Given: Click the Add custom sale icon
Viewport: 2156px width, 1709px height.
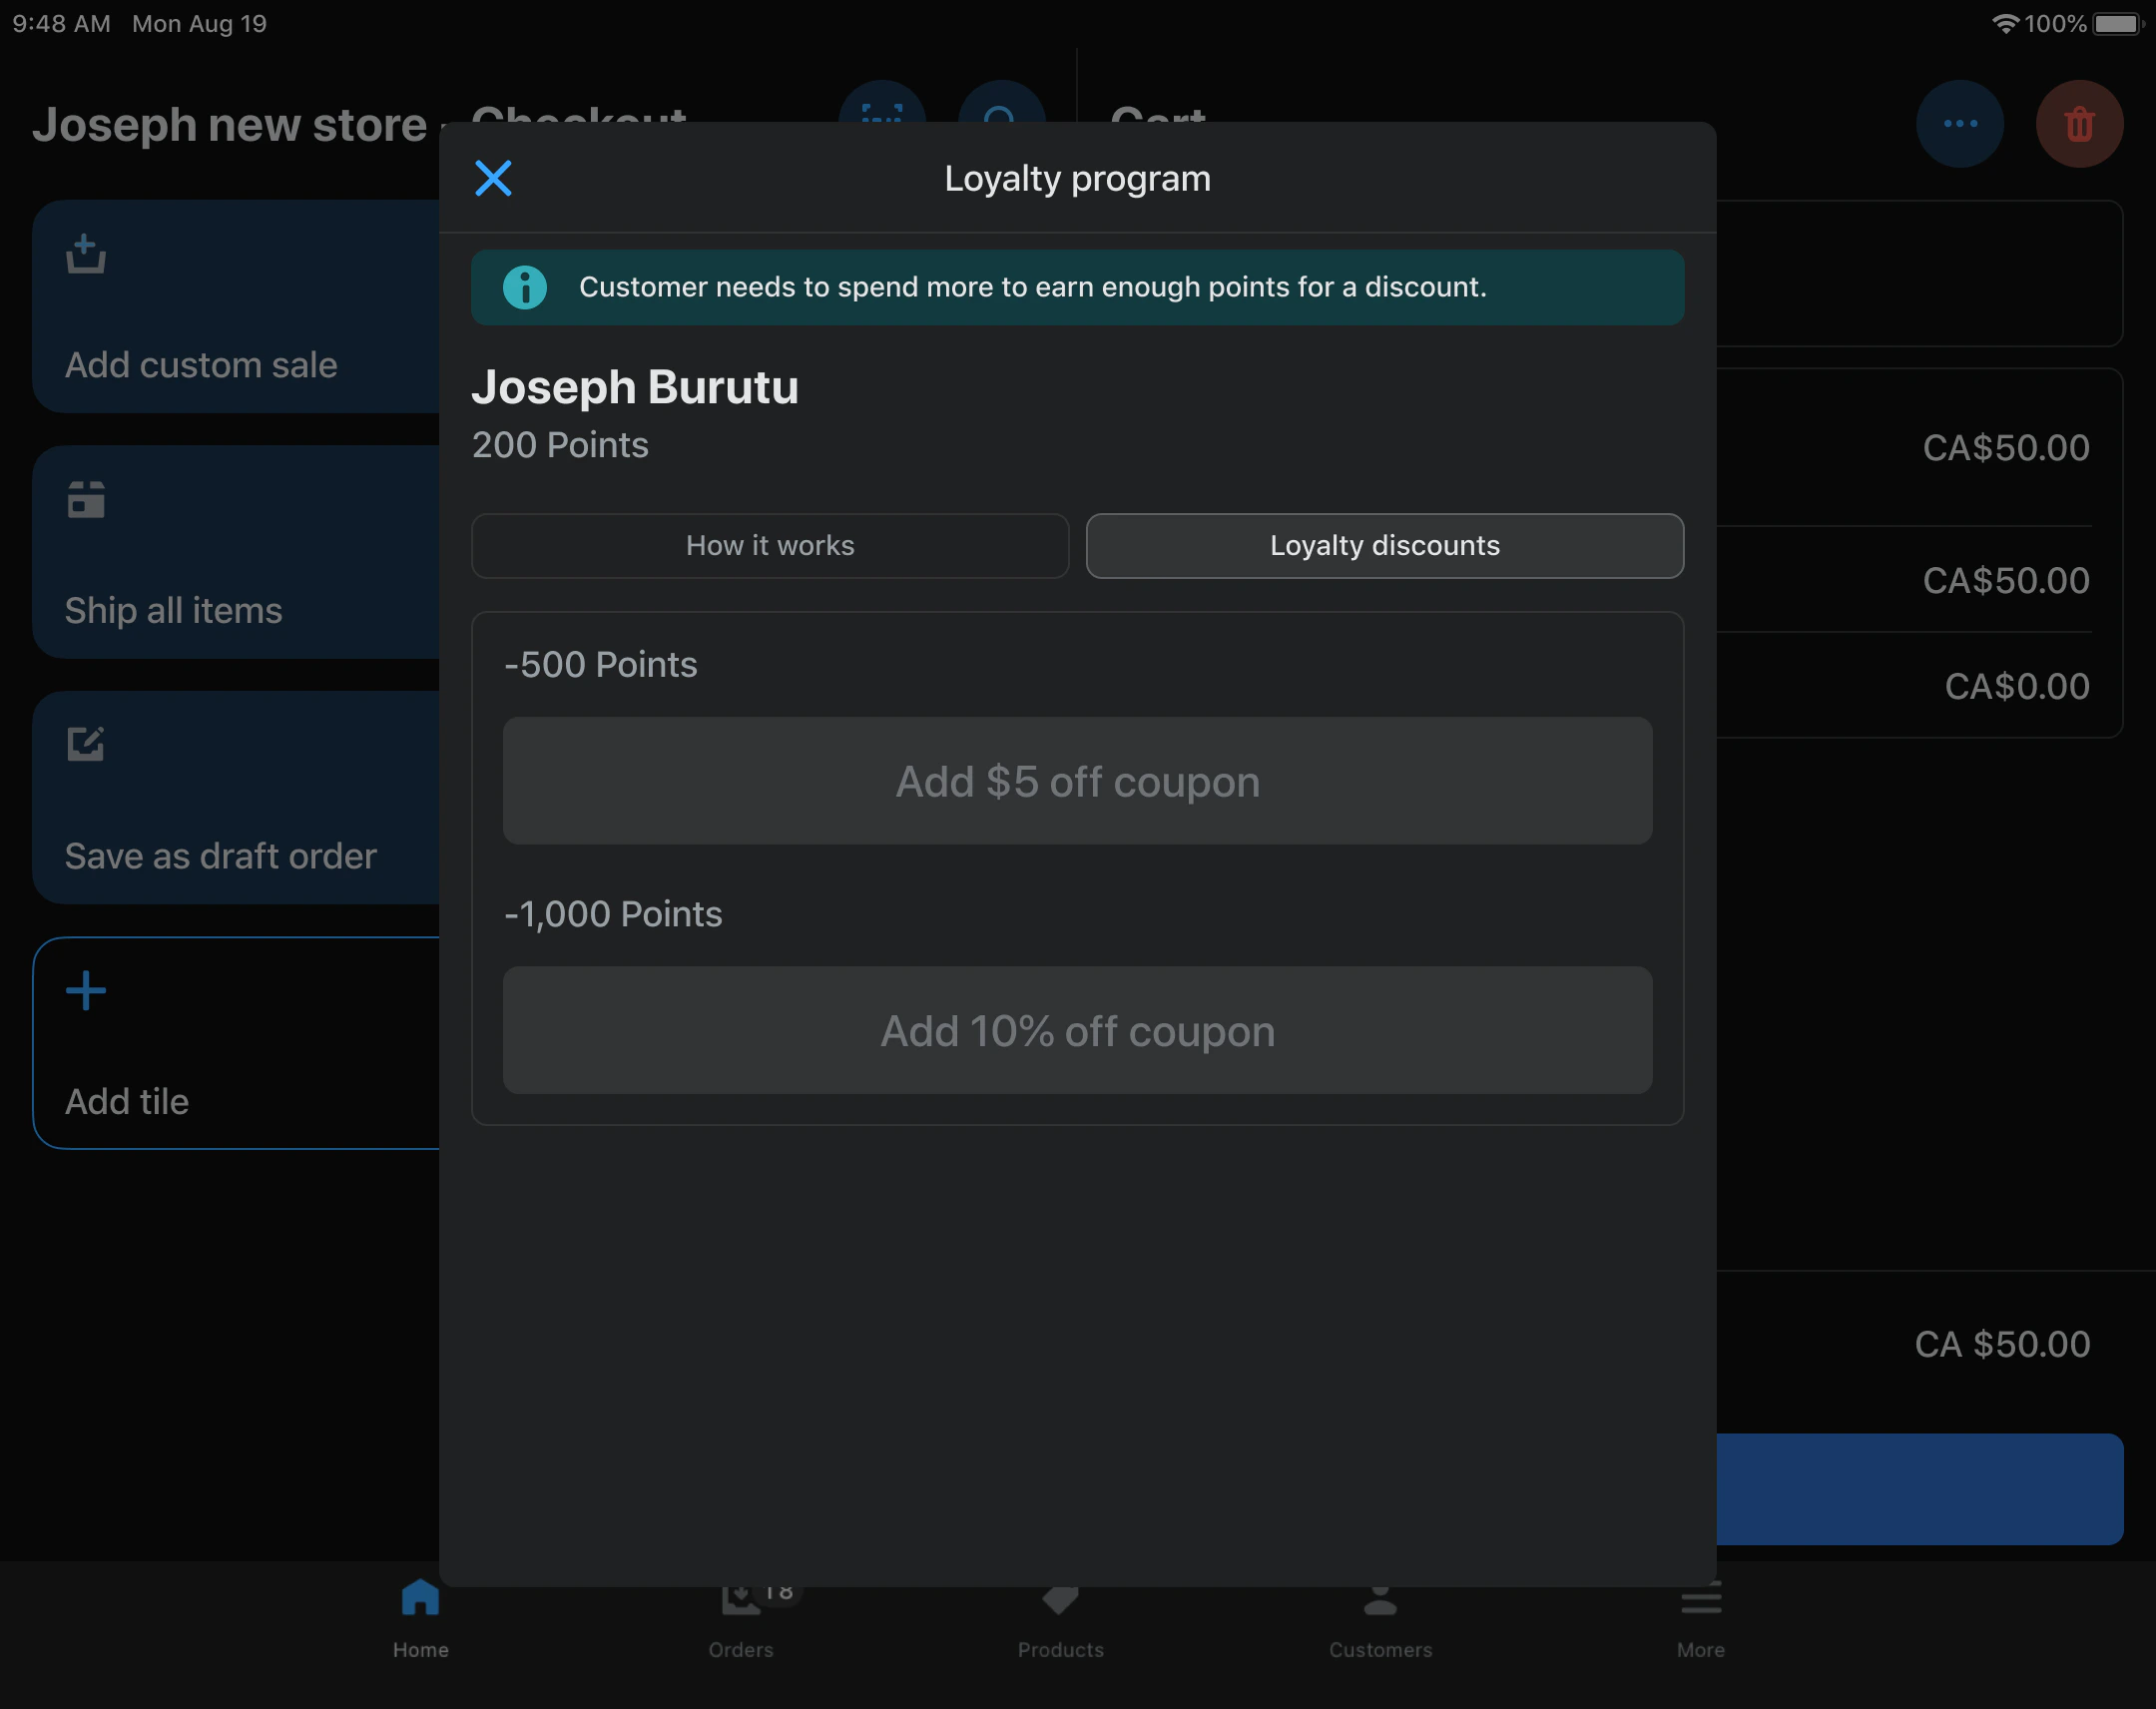Looking at the screenshot, I should pos(86,254).
